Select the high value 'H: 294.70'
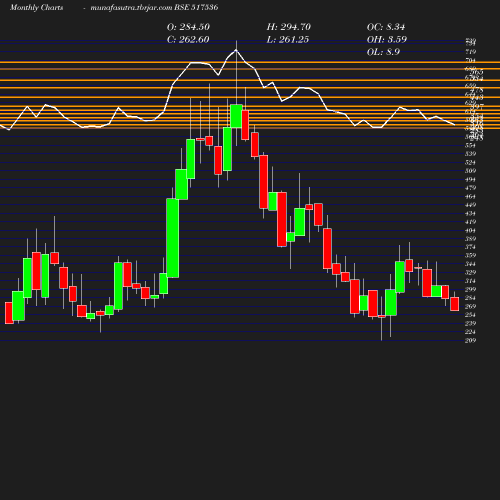This screenshot has width=500, height=500. (x=289, y=27)
